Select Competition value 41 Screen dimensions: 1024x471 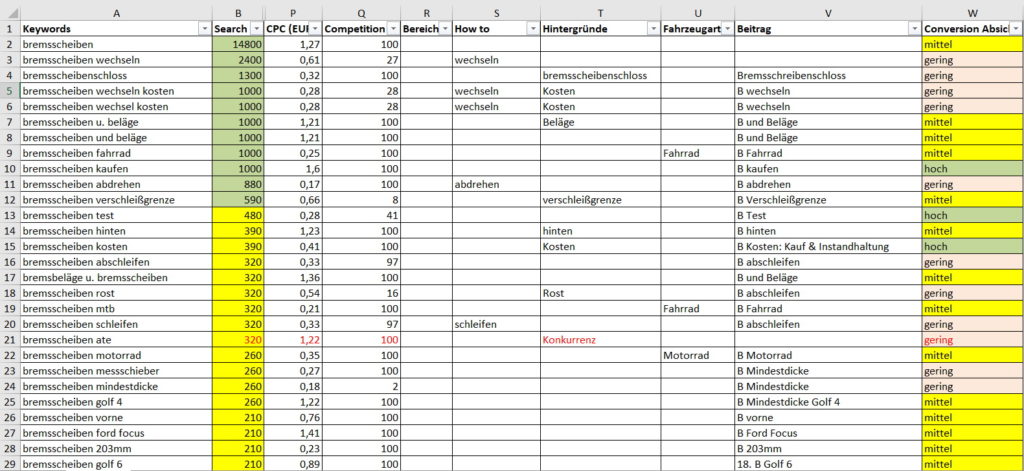361,215
